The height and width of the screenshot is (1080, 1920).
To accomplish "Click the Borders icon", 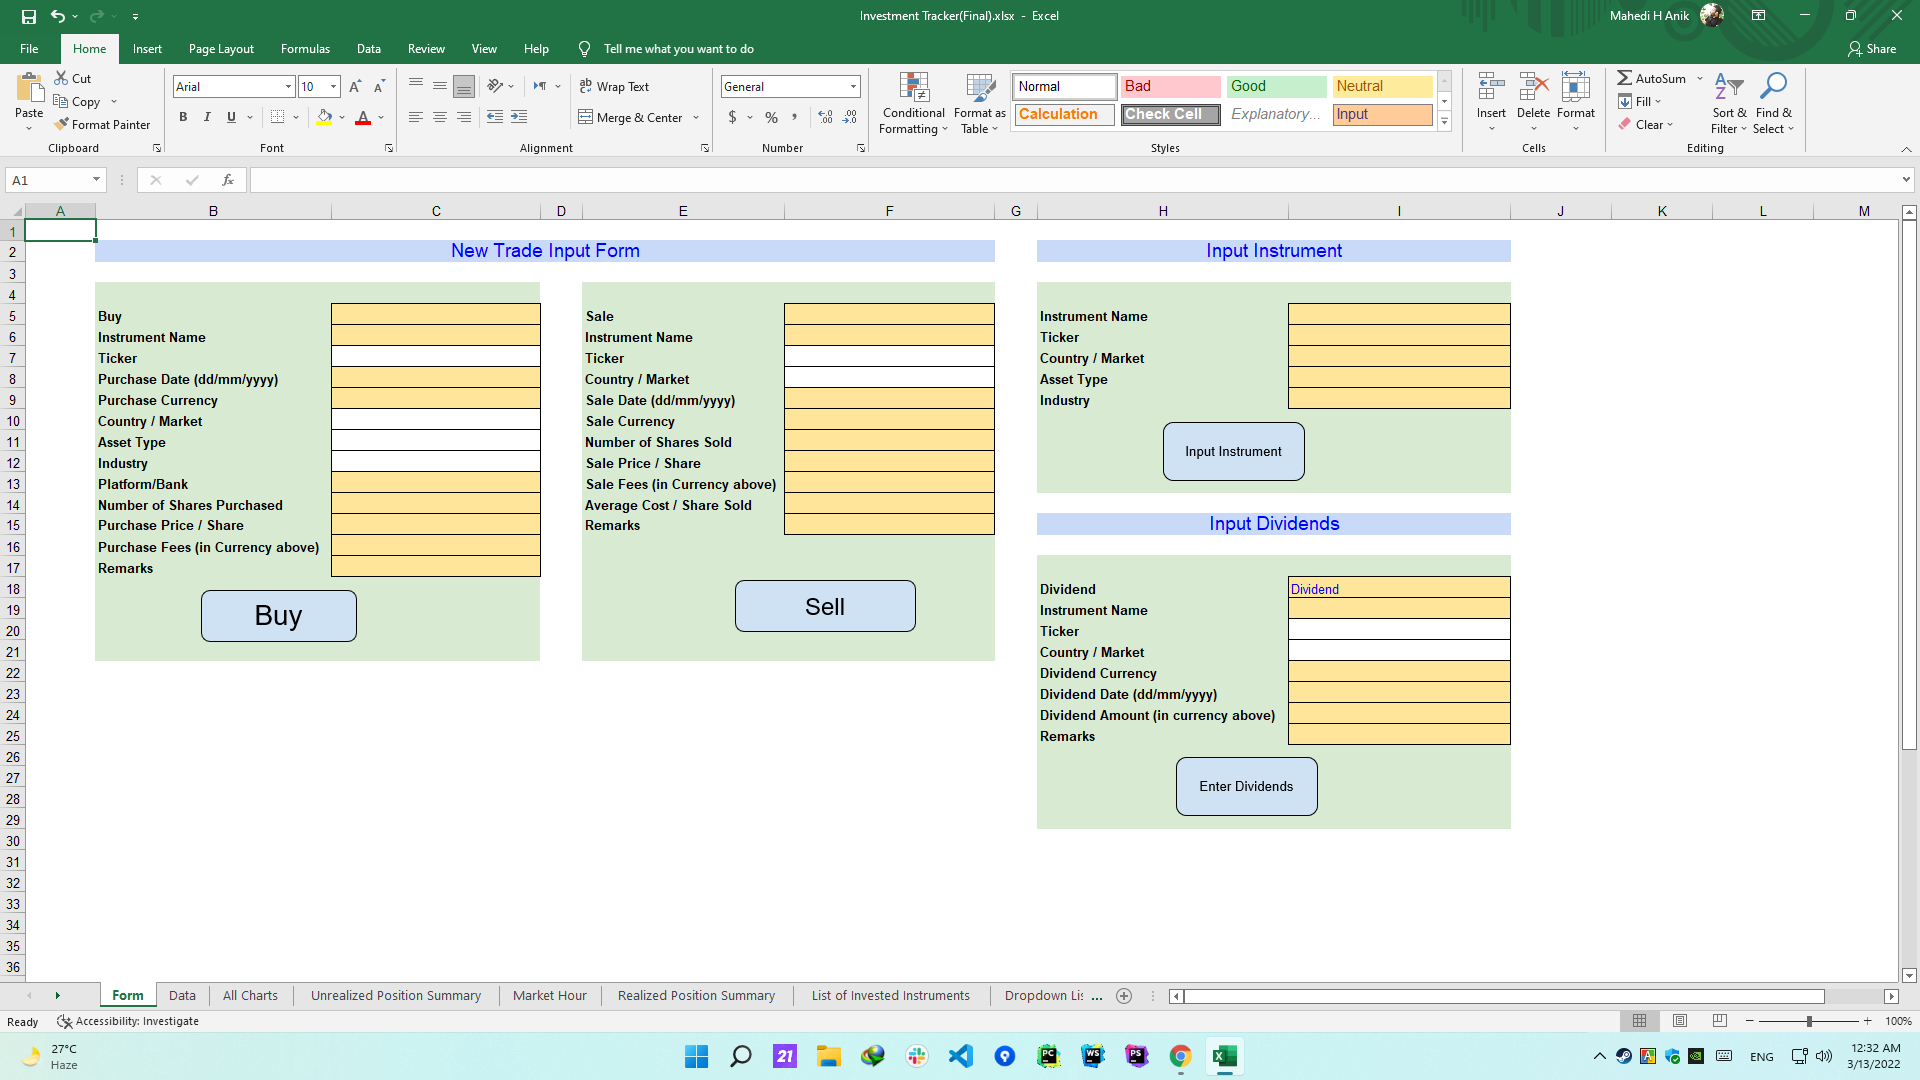I will 277,117.
